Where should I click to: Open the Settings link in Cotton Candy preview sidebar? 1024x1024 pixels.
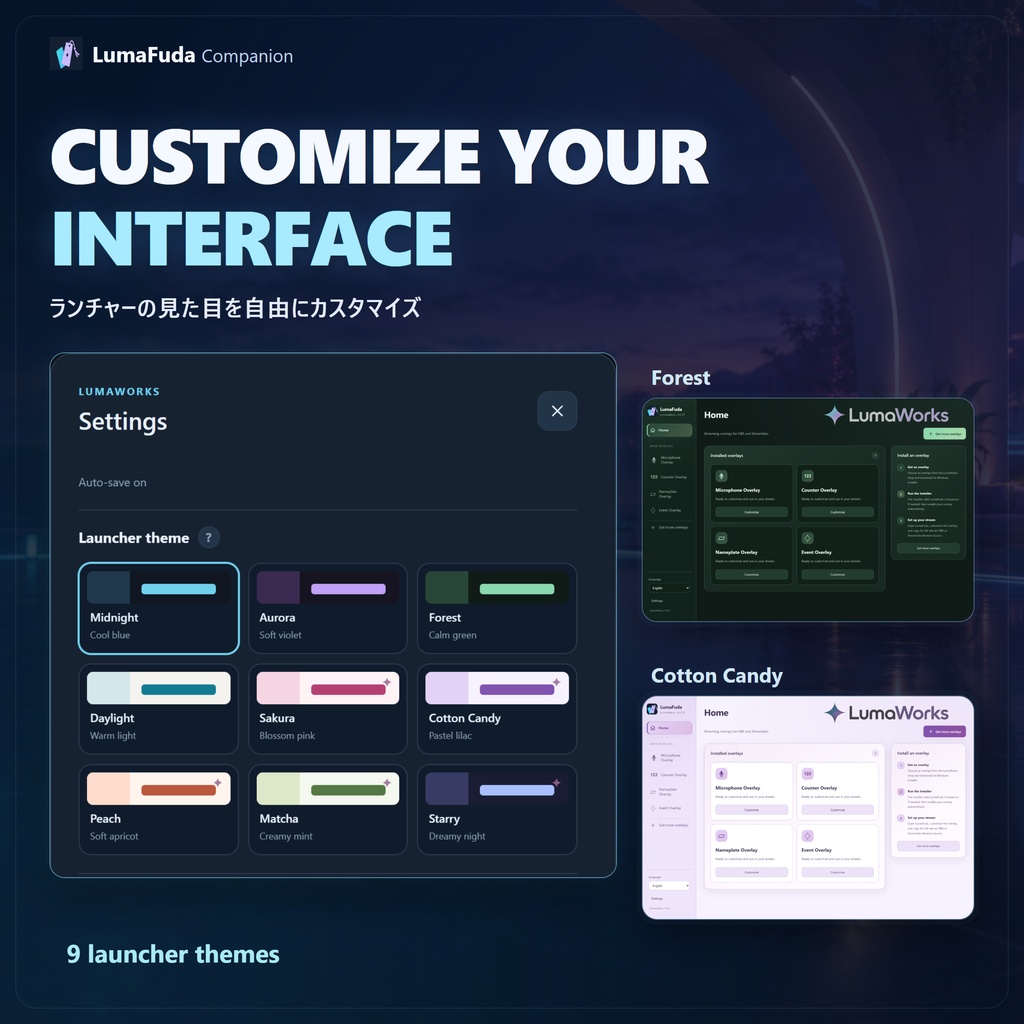tap(657, 899)
